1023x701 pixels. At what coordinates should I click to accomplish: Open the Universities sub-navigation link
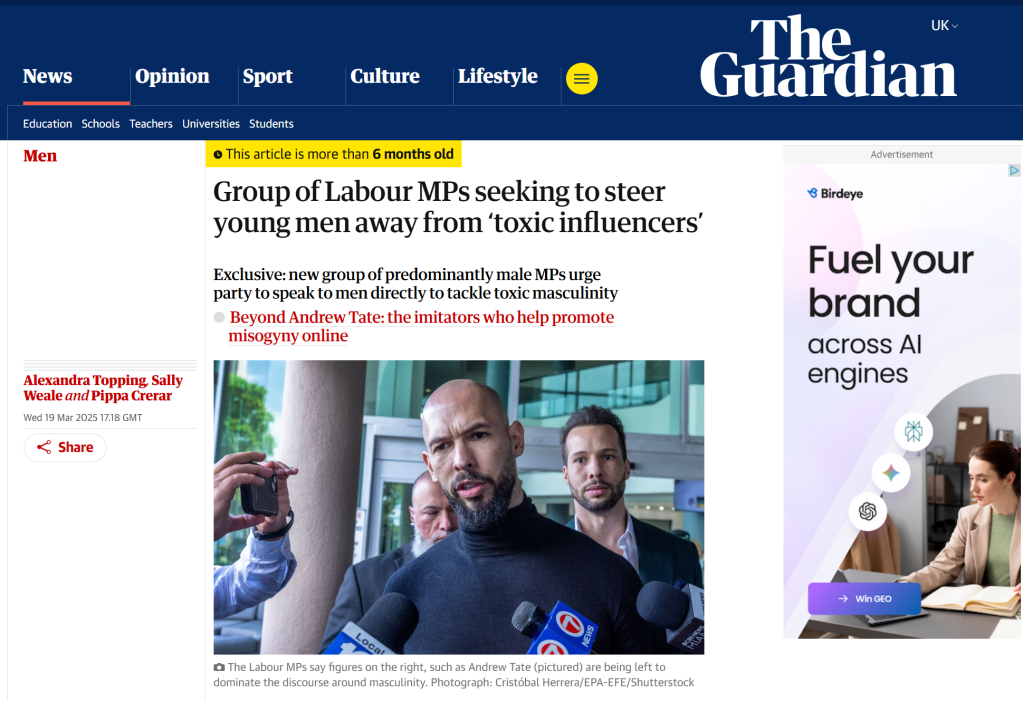211,123
